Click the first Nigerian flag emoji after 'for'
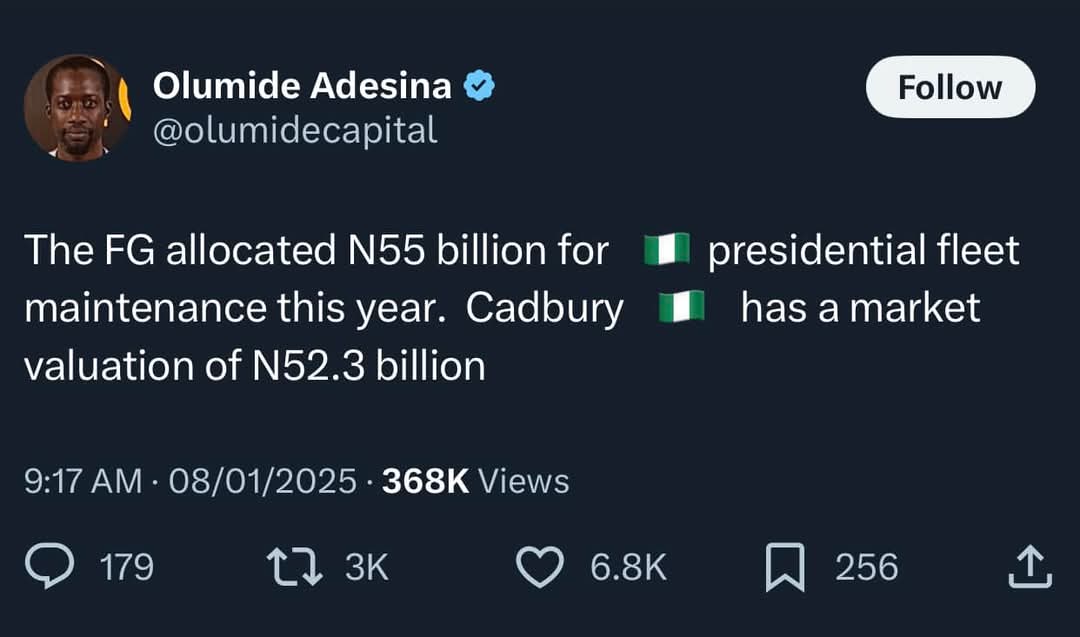This screenshot has height=637, width=1080. pos(666,252)
